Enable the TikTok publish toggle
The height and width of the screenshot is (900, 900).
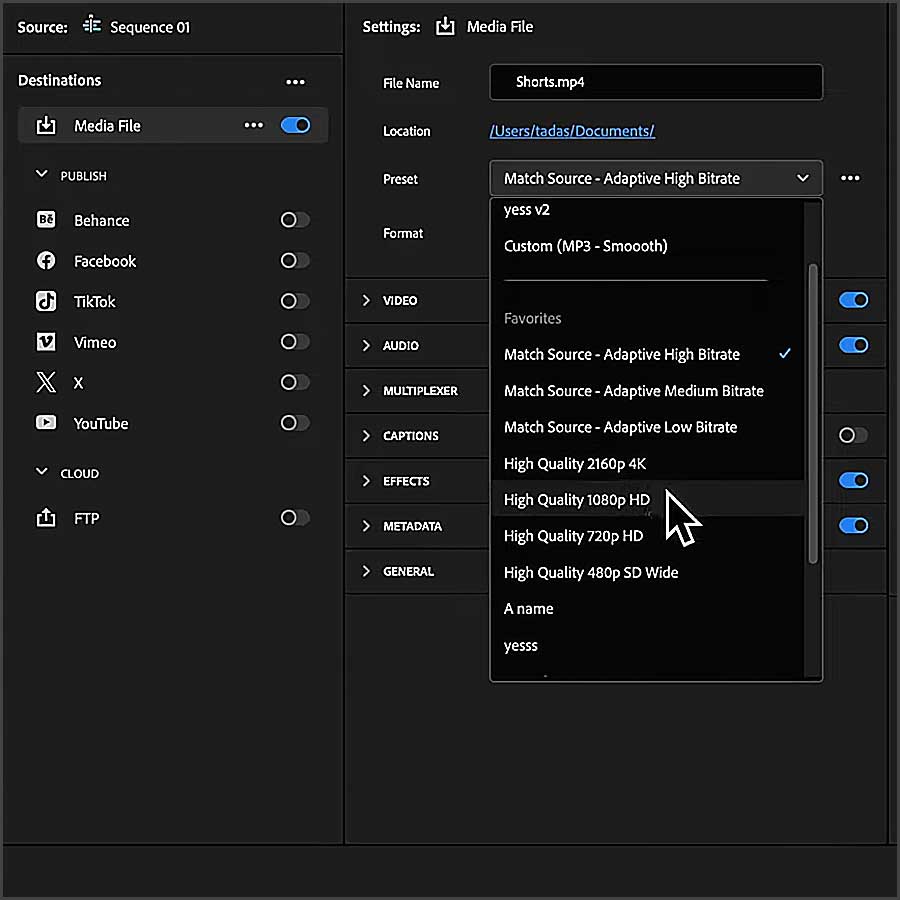[x=294, y=301]
